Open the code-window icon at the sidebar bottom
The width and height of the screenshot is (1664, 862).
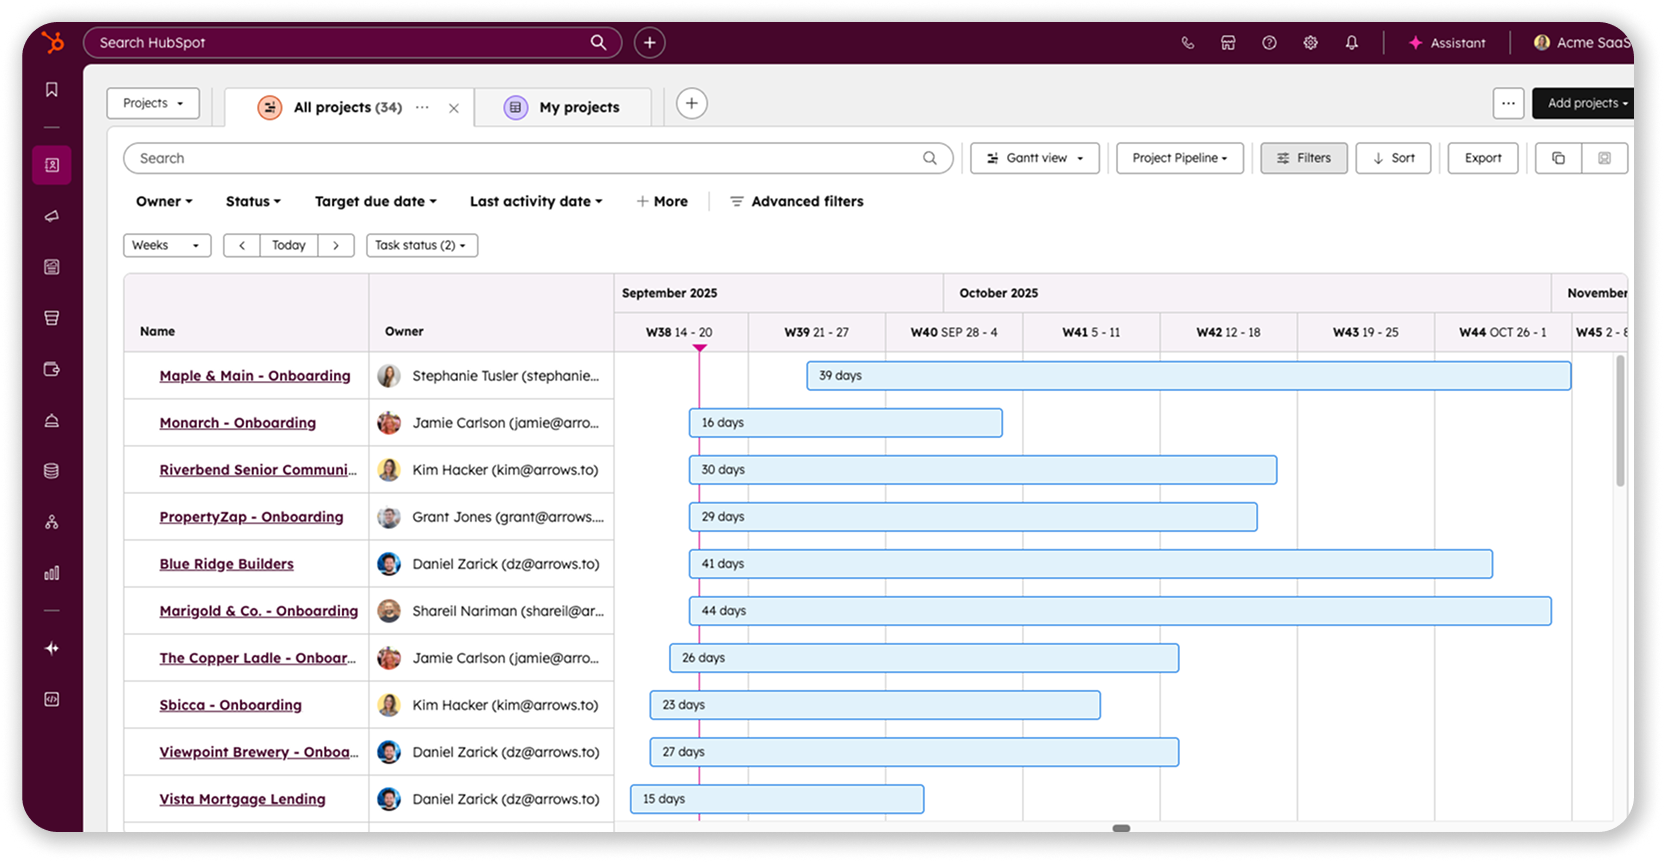pos(52,699)
